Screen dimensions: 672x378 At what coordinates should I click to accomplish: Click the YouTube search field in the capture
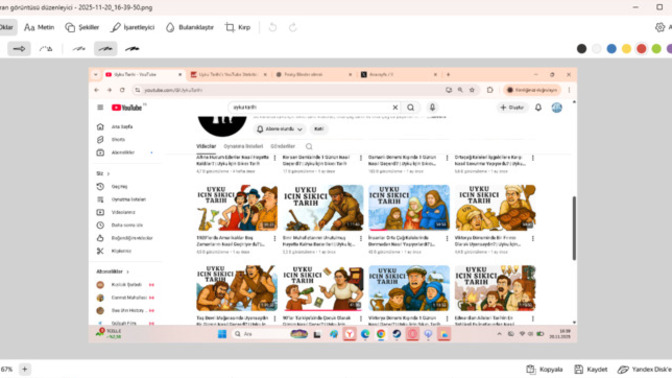(x=311, y=108)
